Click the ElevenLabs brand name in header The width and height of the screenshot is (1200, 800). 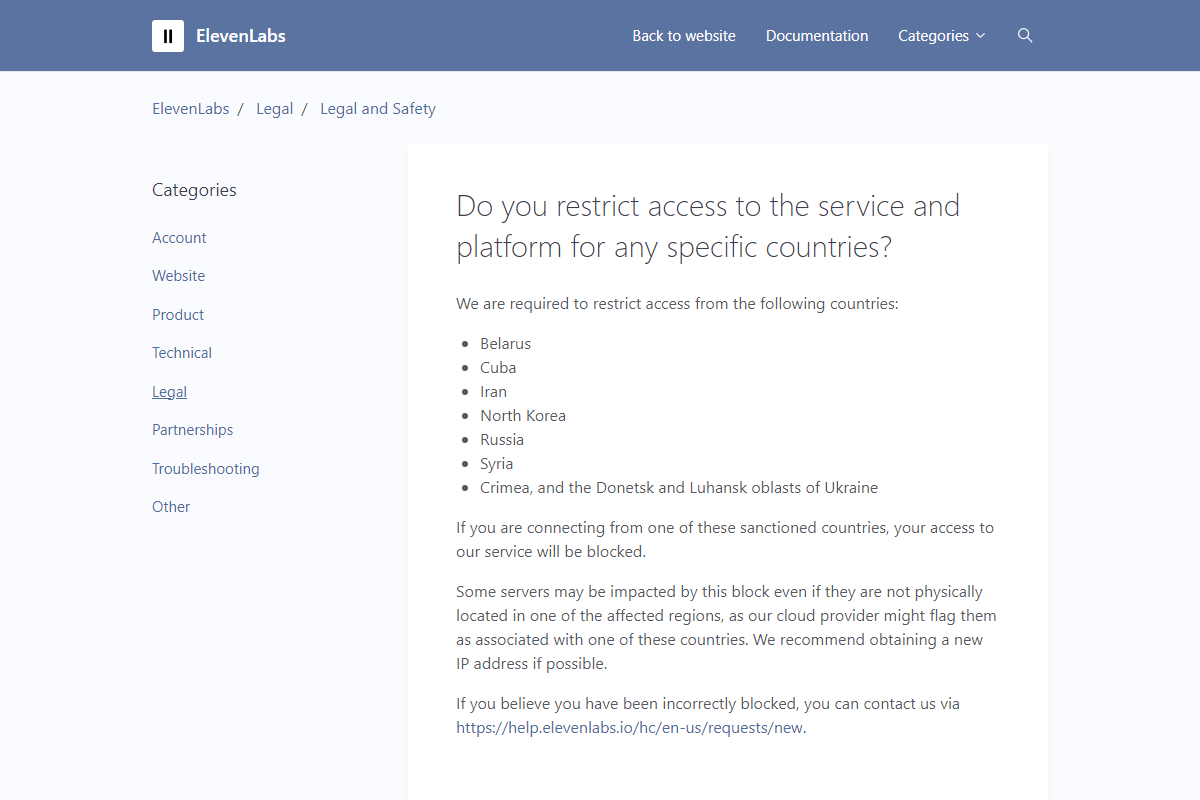coord(241,36)
